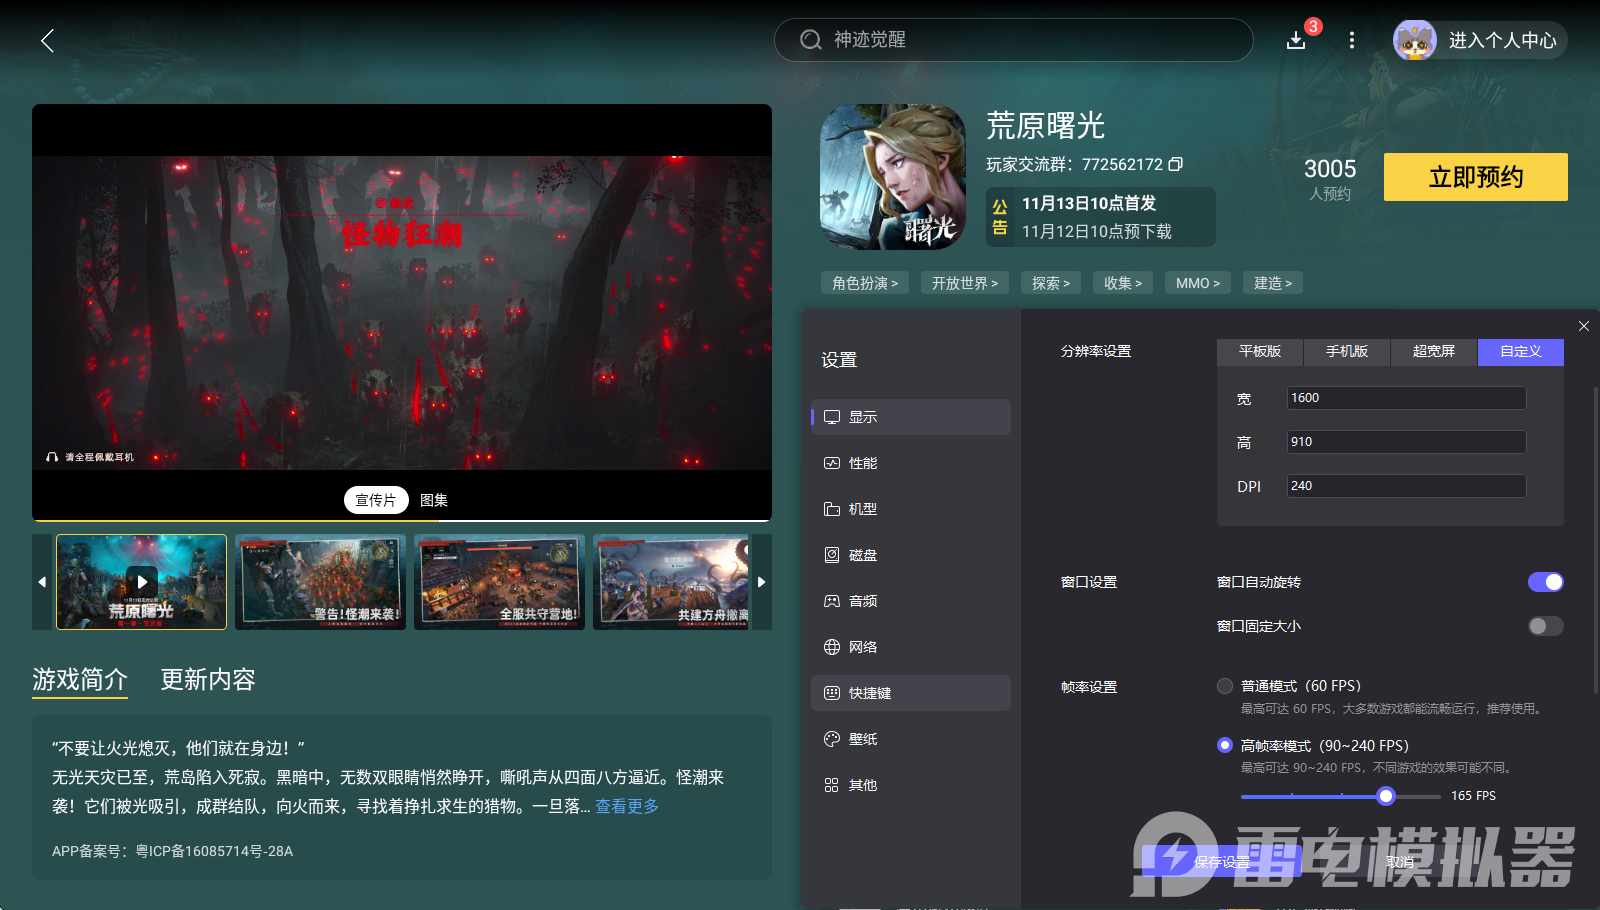This screenshot has height=910, width=1600.
Task: Expand the 开放世界 tag
Action: 965,283
